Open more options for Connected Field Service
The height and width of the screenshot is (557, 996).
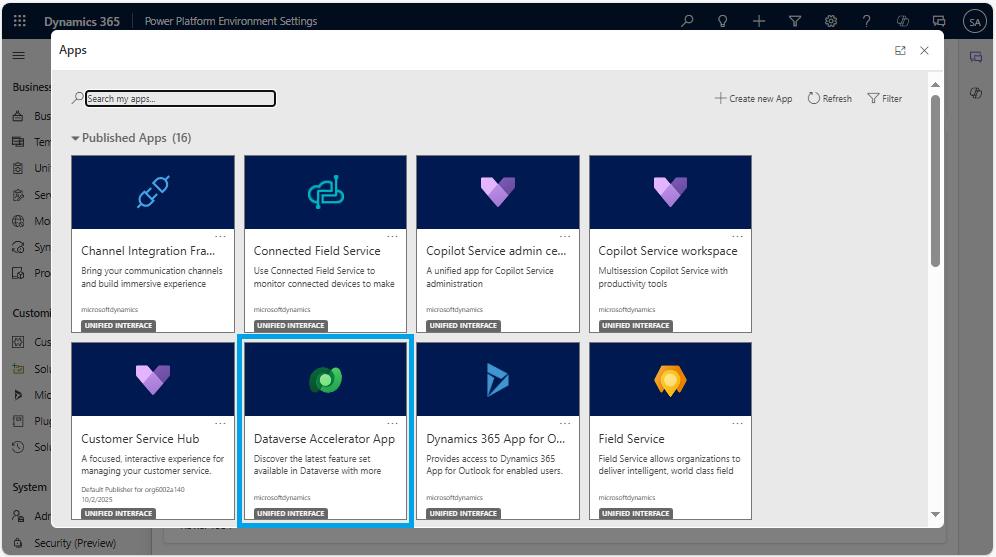tap(392, 236)
